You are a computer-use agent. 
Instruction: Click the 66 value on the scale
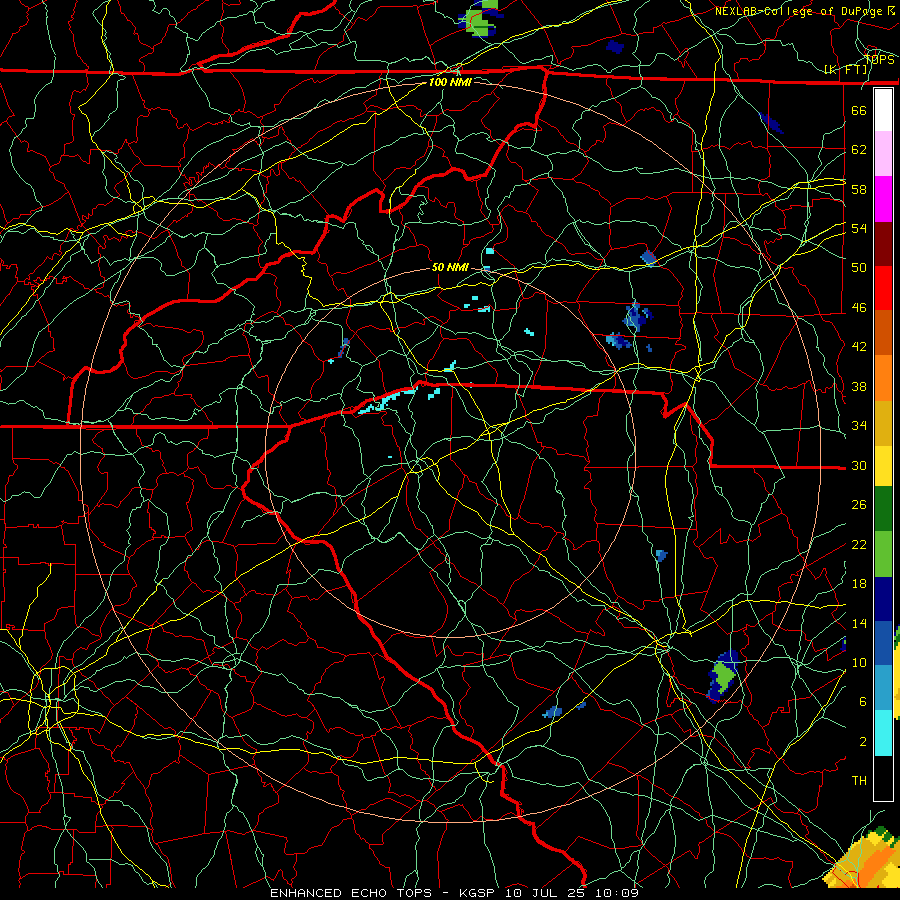[x=859, y=110]
